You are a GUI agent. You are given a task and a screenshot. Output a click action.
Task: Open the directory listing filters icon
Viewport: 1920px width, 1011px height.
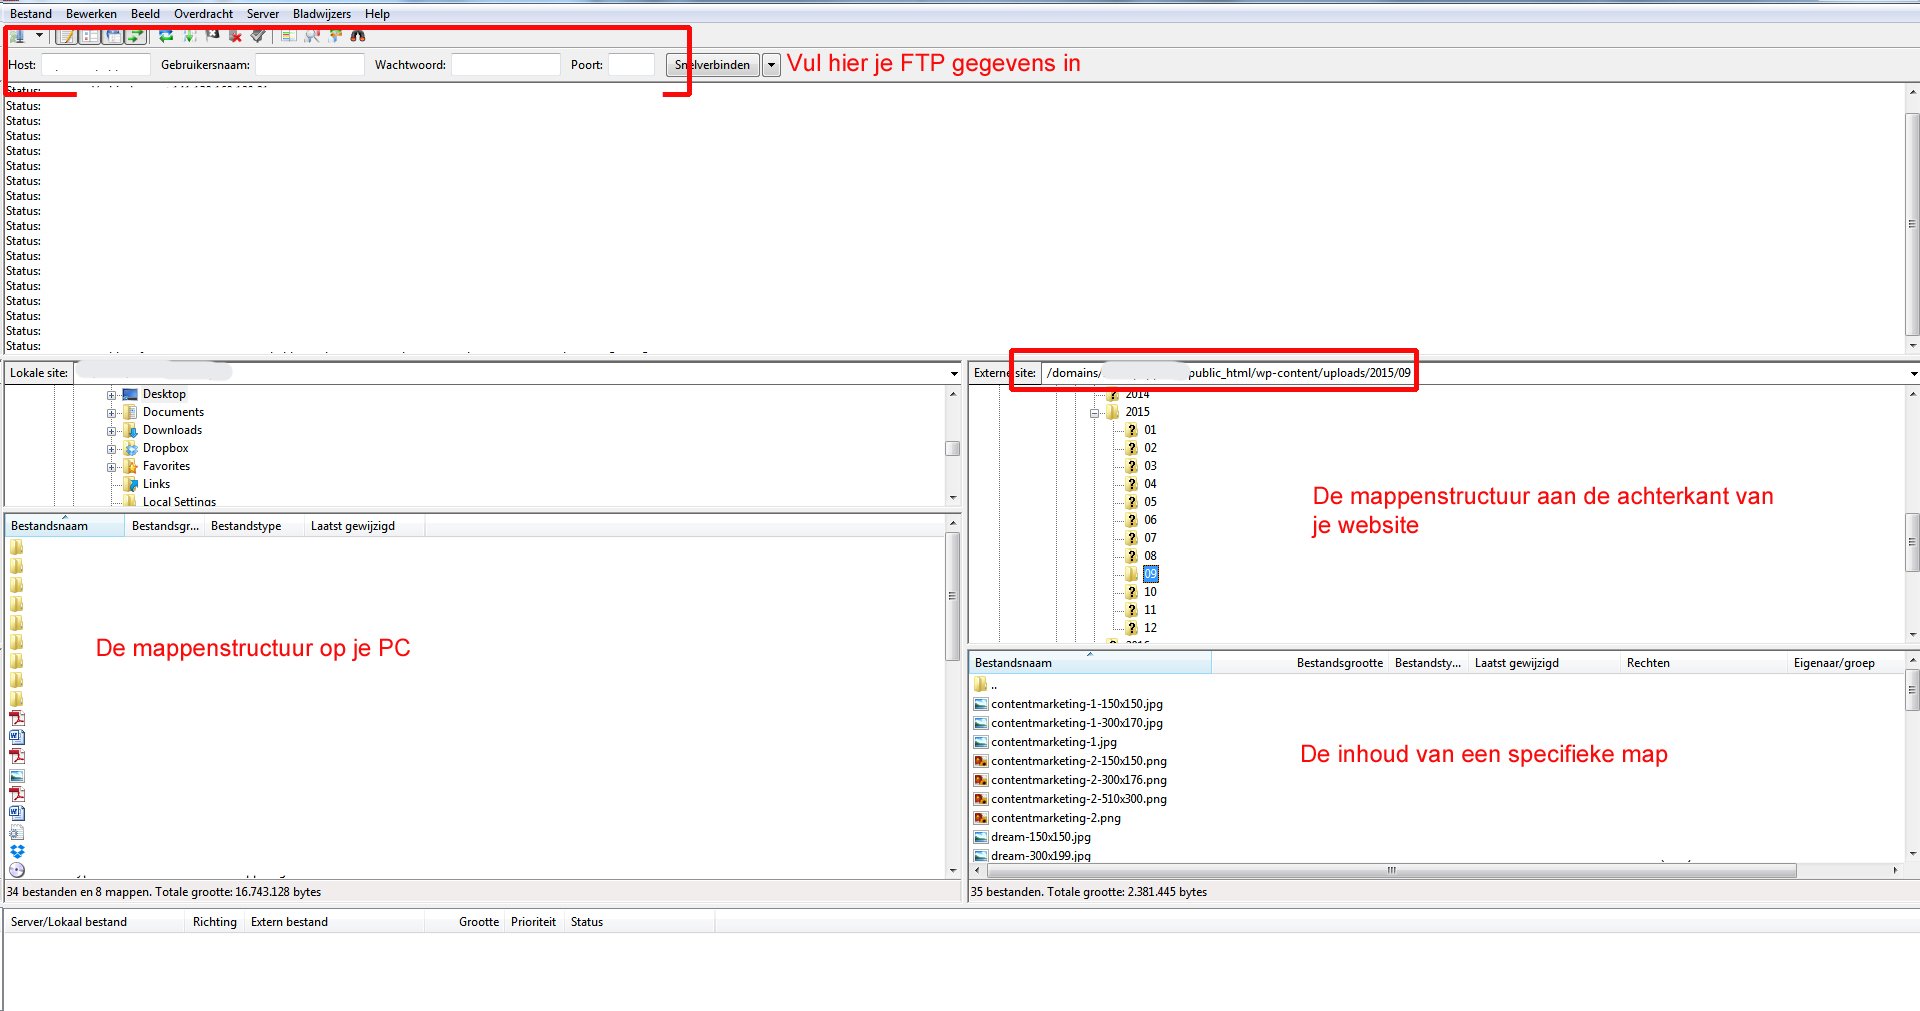coord(288,36)
